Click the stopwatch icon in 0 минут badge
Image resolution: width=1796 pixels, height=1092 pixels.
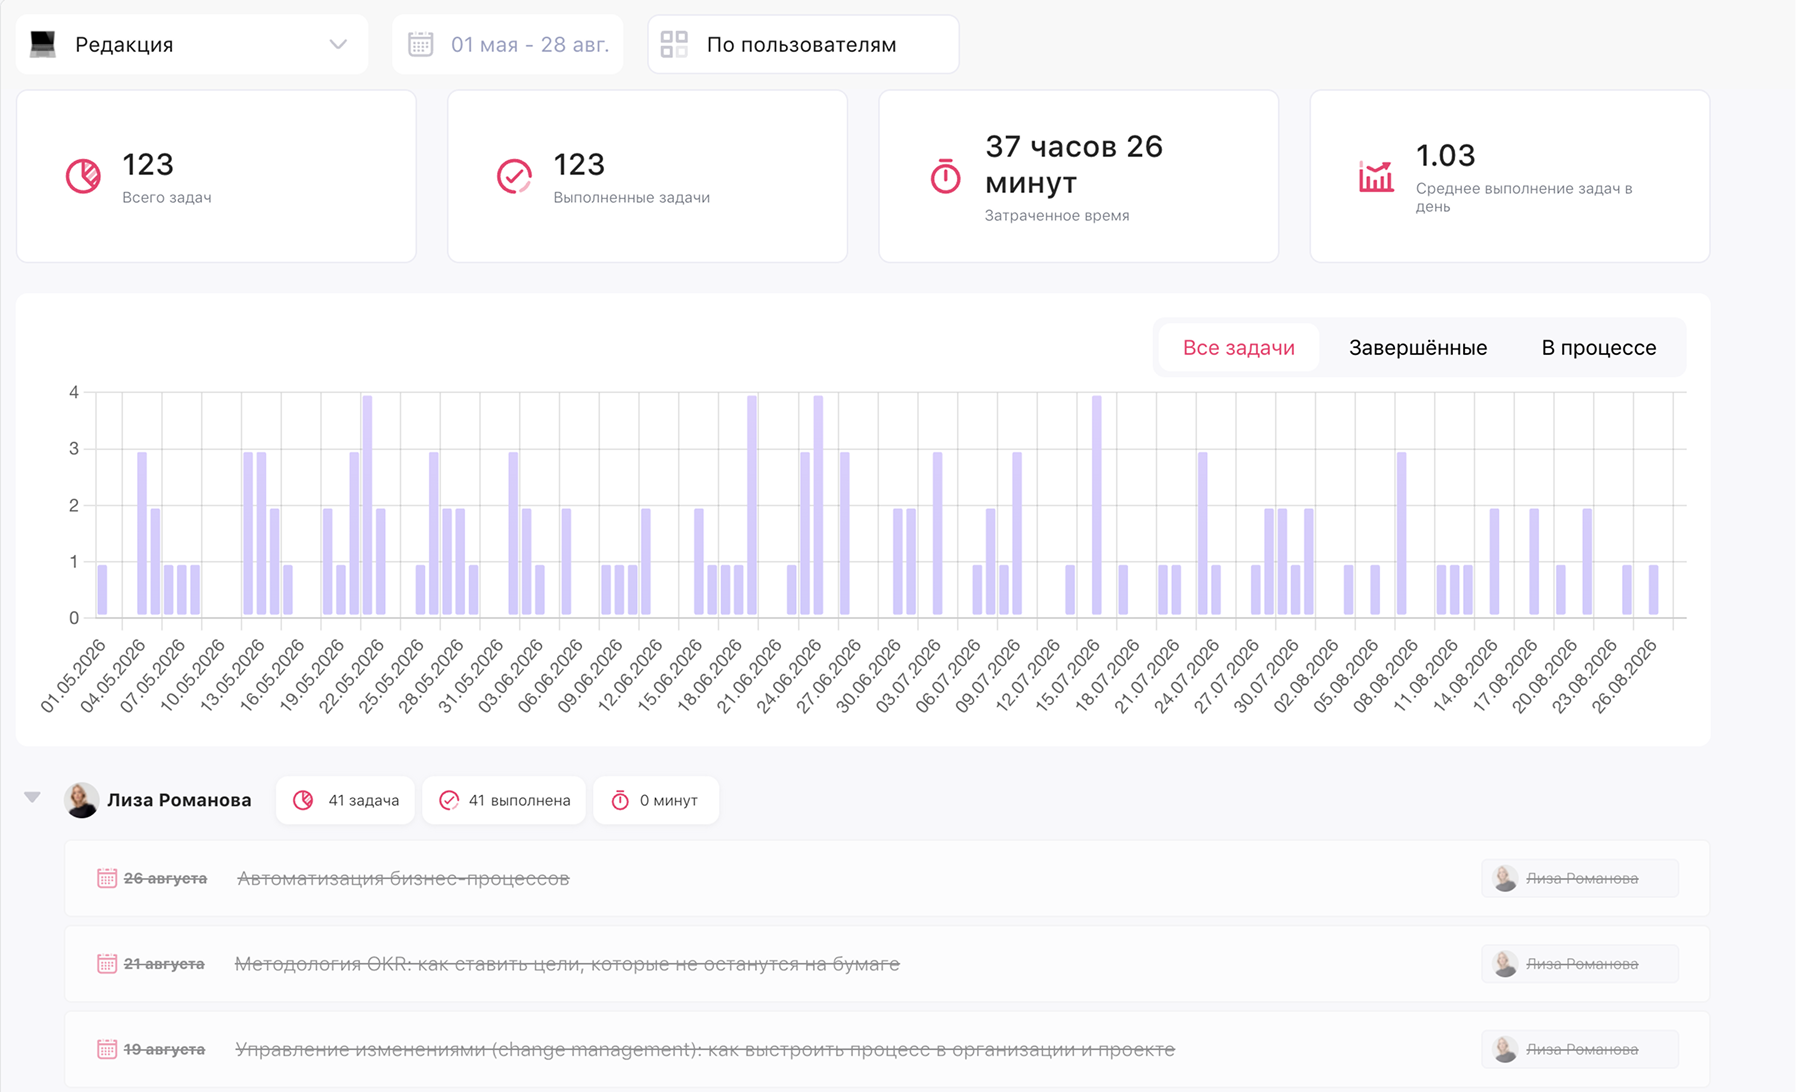(620, 800)
